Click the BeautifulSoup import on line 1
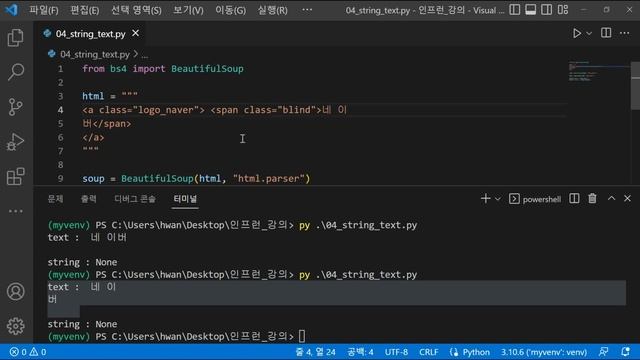Screen dimensions: 640x360 [207, 69]
